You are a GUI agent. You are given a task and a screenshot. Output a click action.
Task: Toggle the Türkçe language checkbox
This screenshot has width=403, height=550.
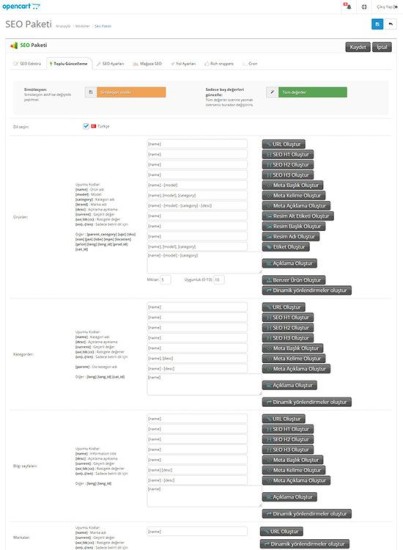[x=86, y=126]
